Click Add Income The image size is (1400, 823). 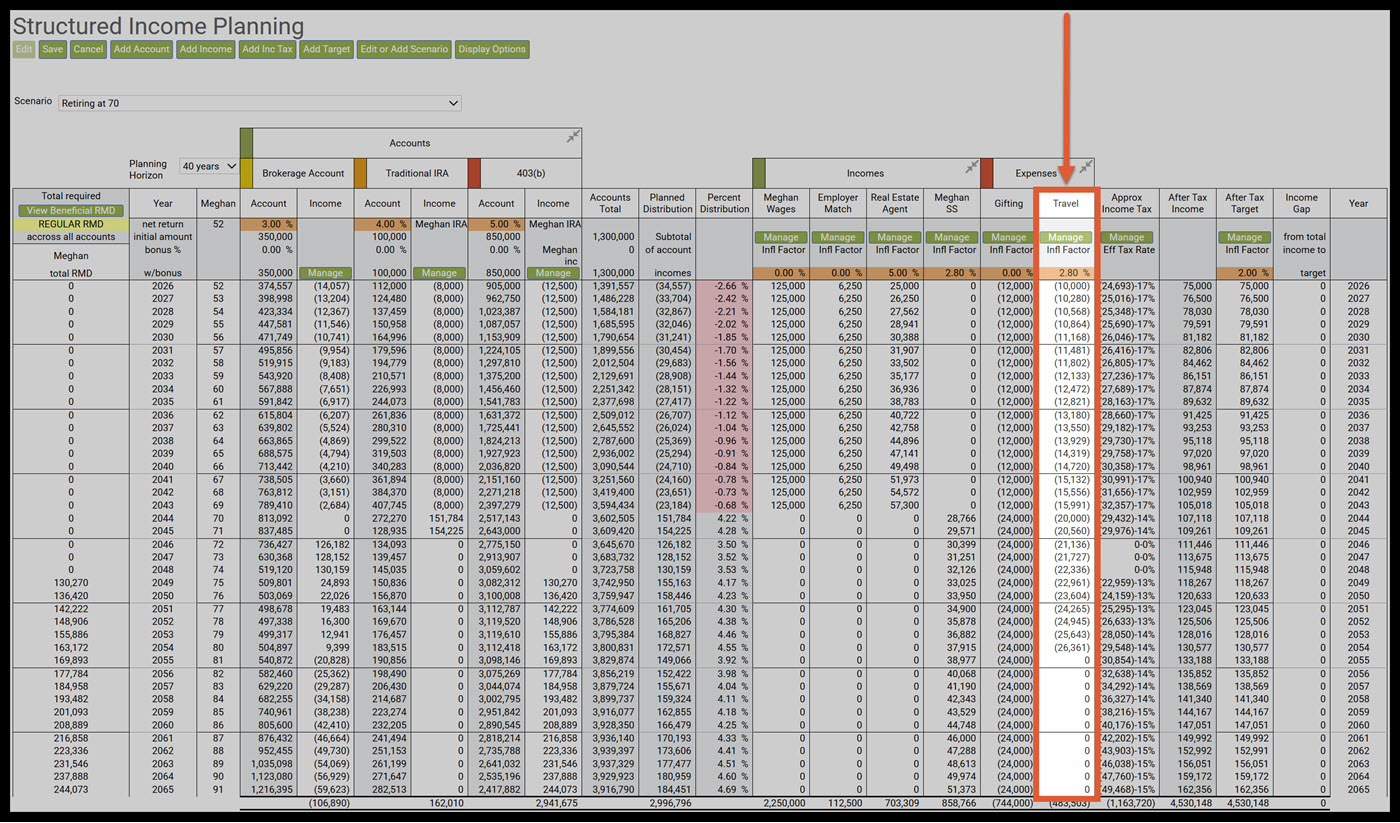point(206,49)
